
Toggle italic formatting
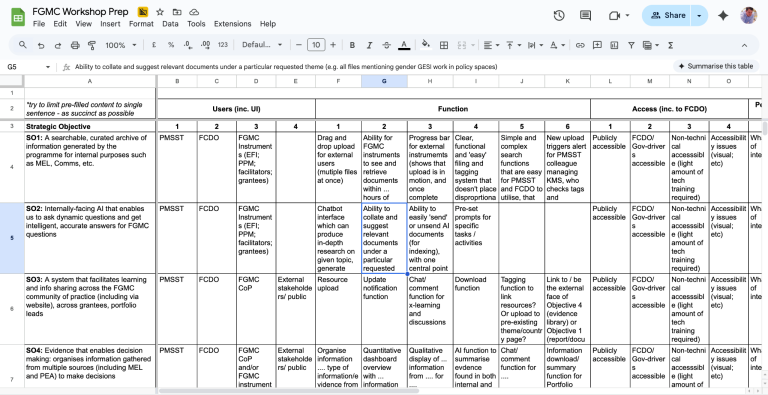pos(369,45)
